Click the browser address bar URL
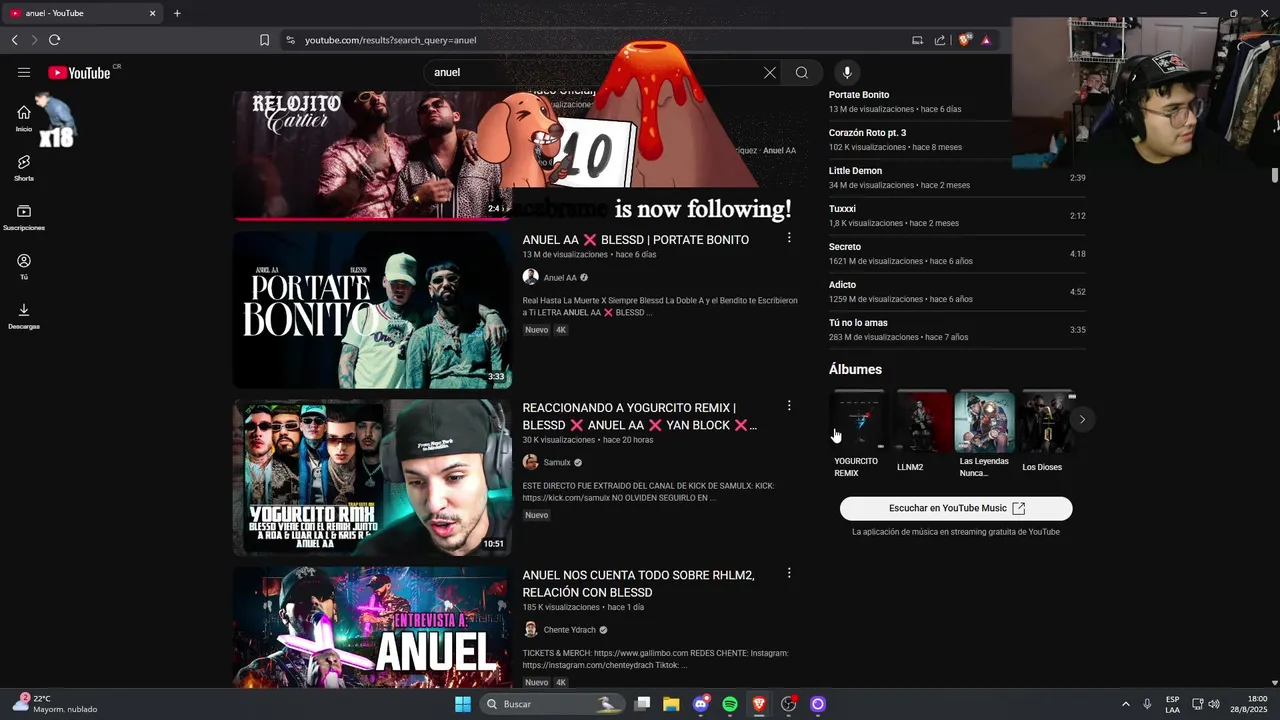 pos(390,40)
